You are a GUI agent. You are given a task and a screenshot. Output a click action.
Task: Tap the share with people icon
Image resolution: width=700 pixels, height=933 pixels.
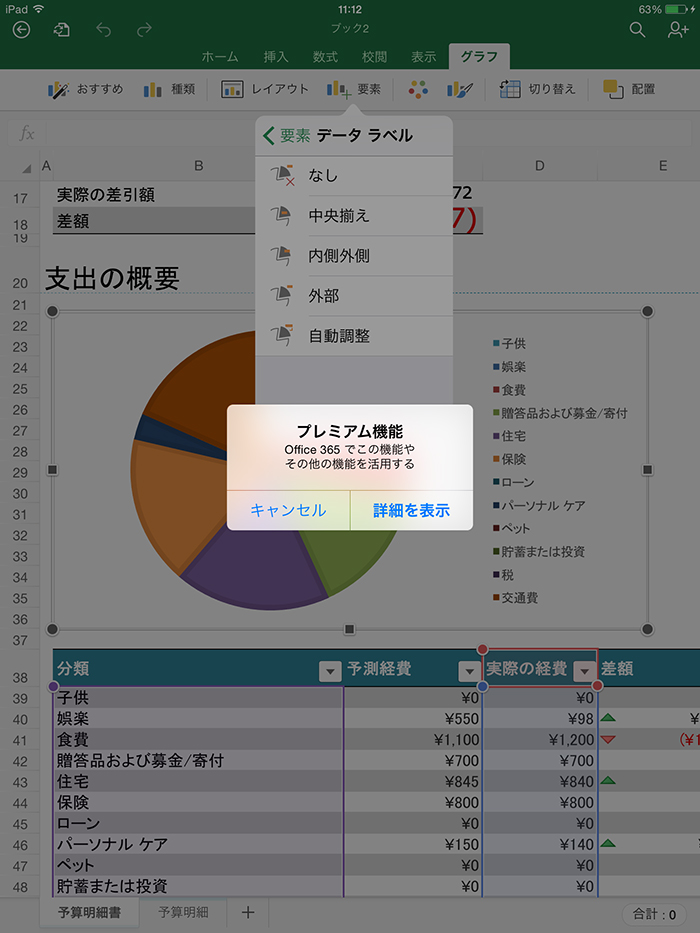tap(677, 30)
